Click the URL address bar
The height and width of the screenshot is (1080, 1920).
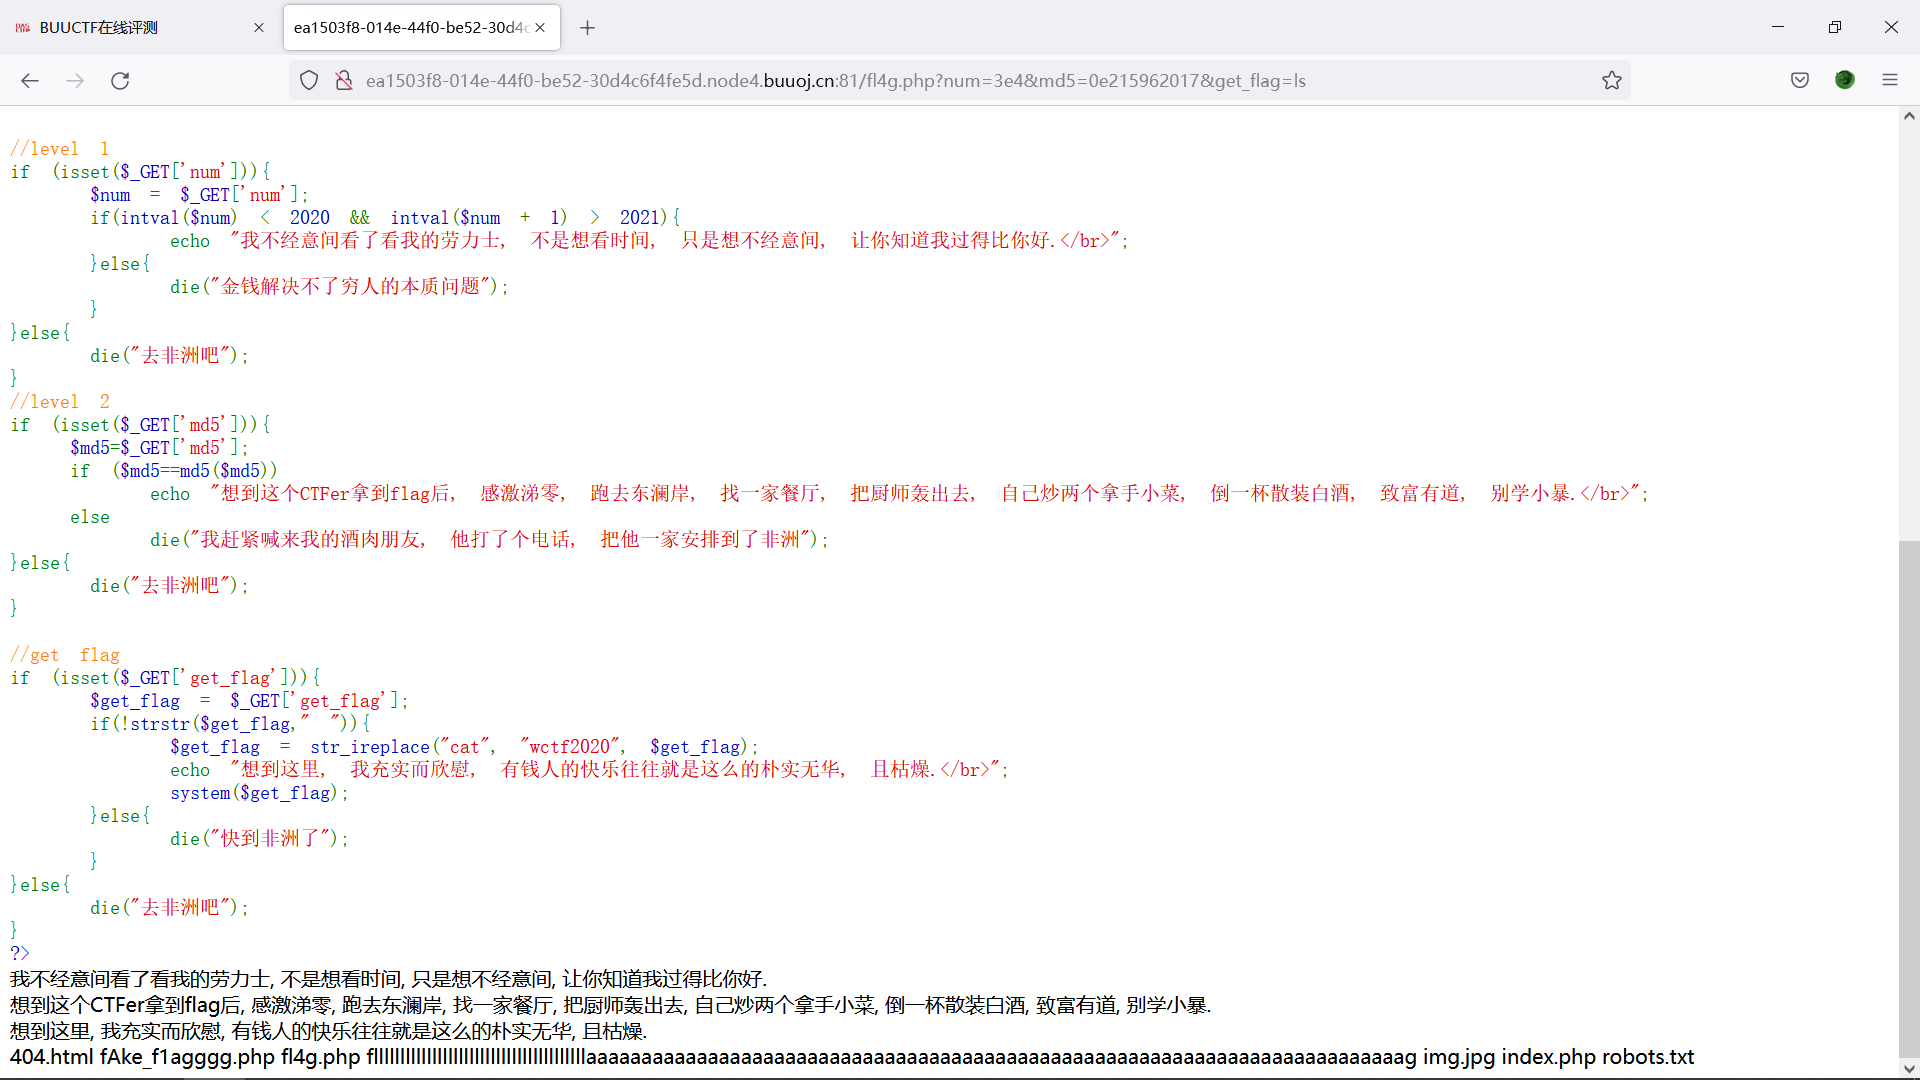point(900,81)
